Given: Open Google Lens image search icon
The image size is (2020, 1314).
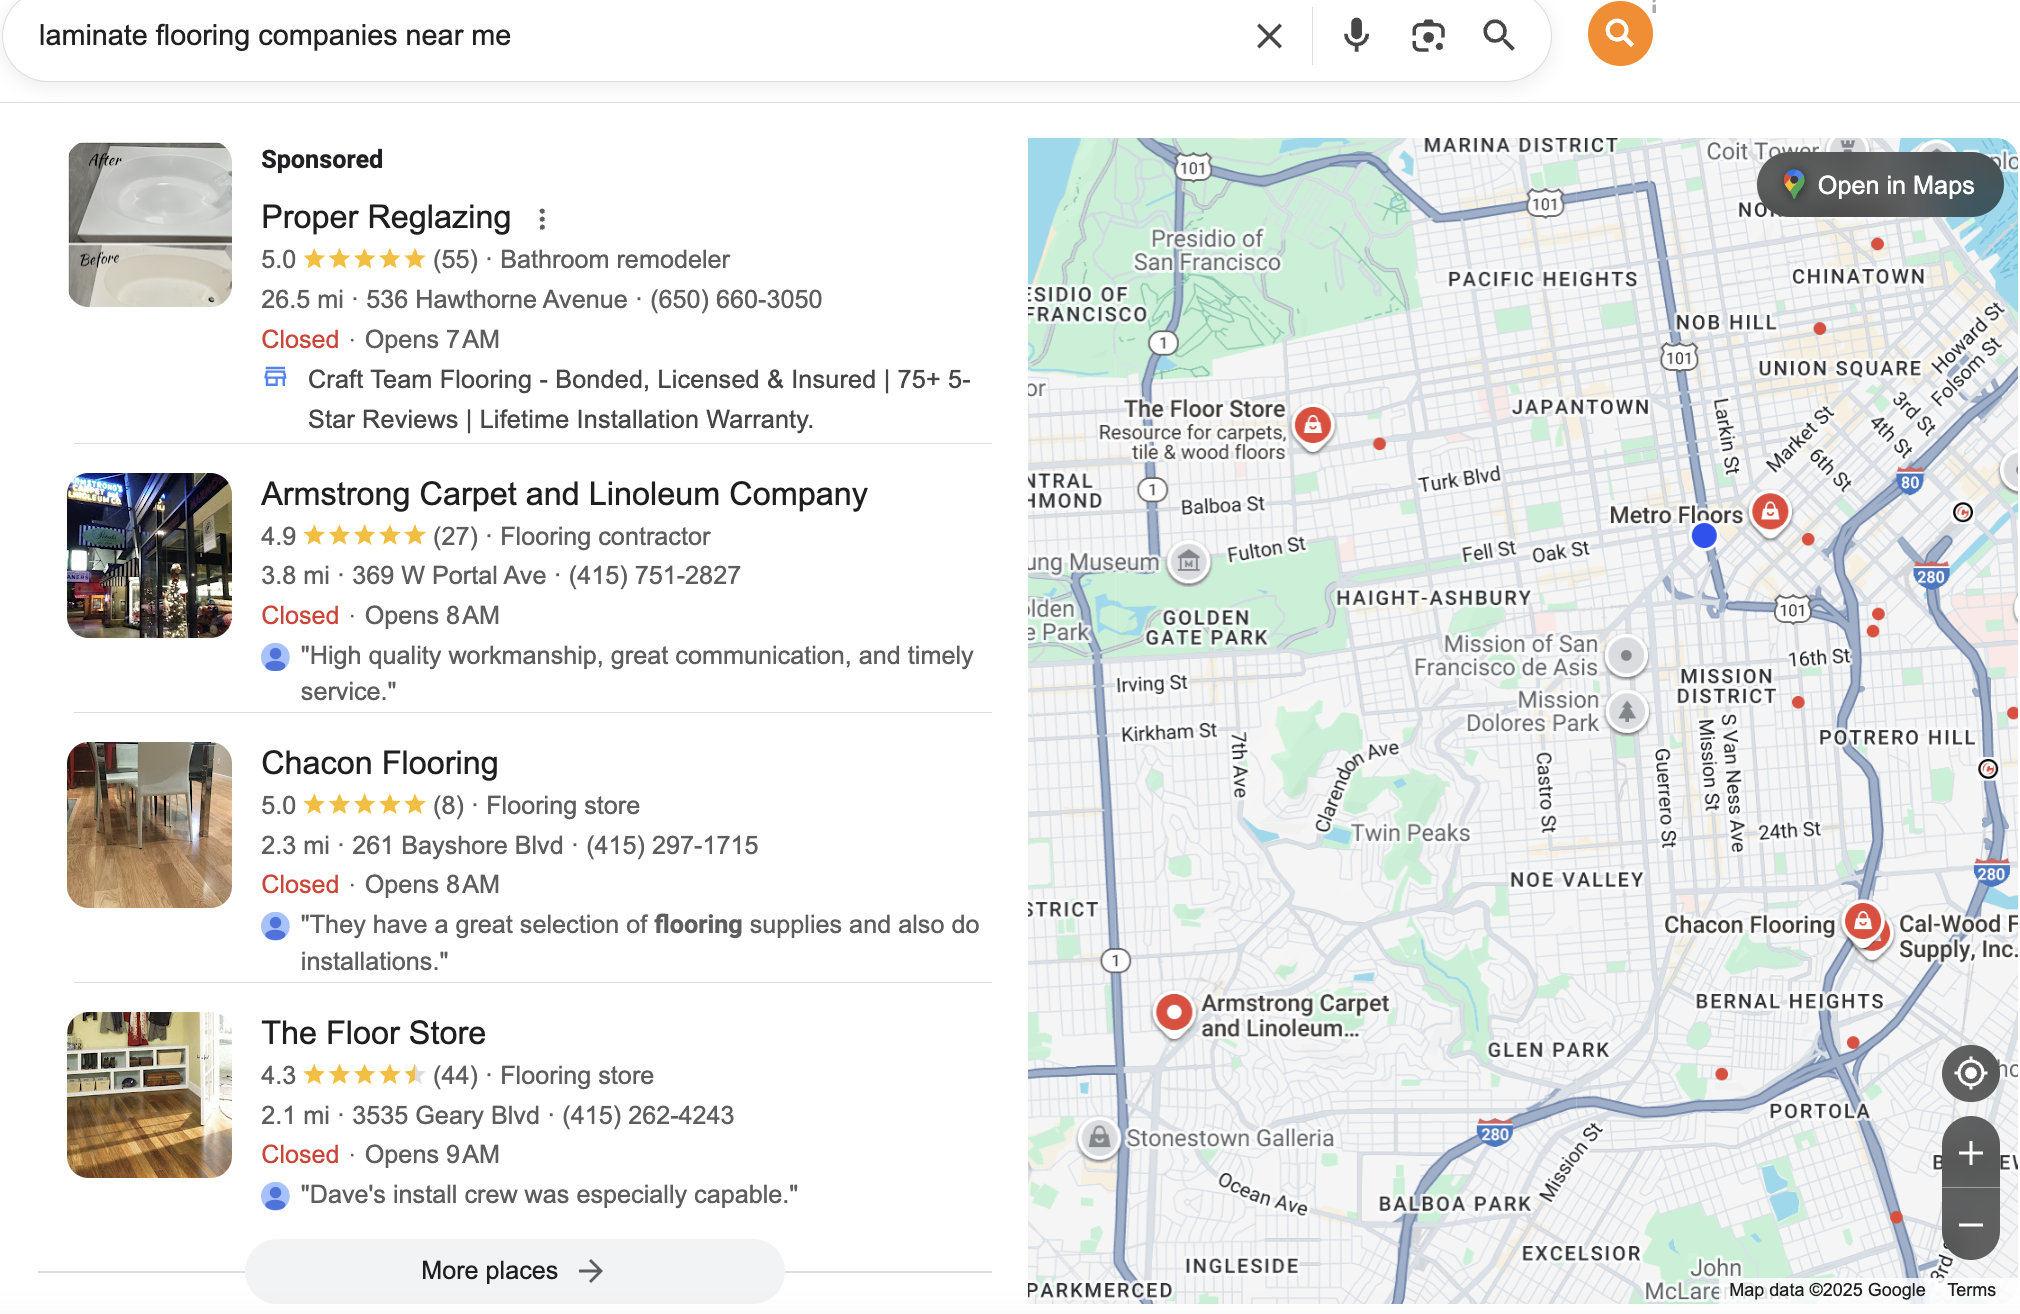Looking at the screenshot, I should coord(1428,36).
